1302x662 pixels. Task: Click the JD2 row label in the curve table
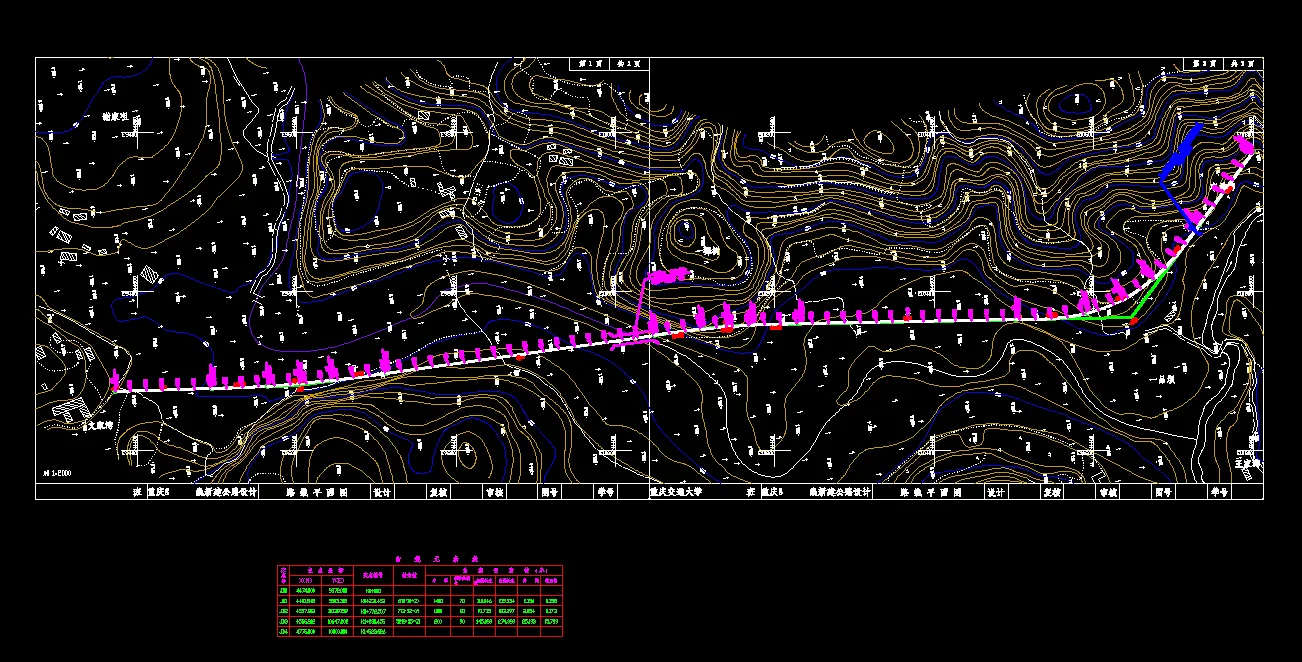pos(283,611)
